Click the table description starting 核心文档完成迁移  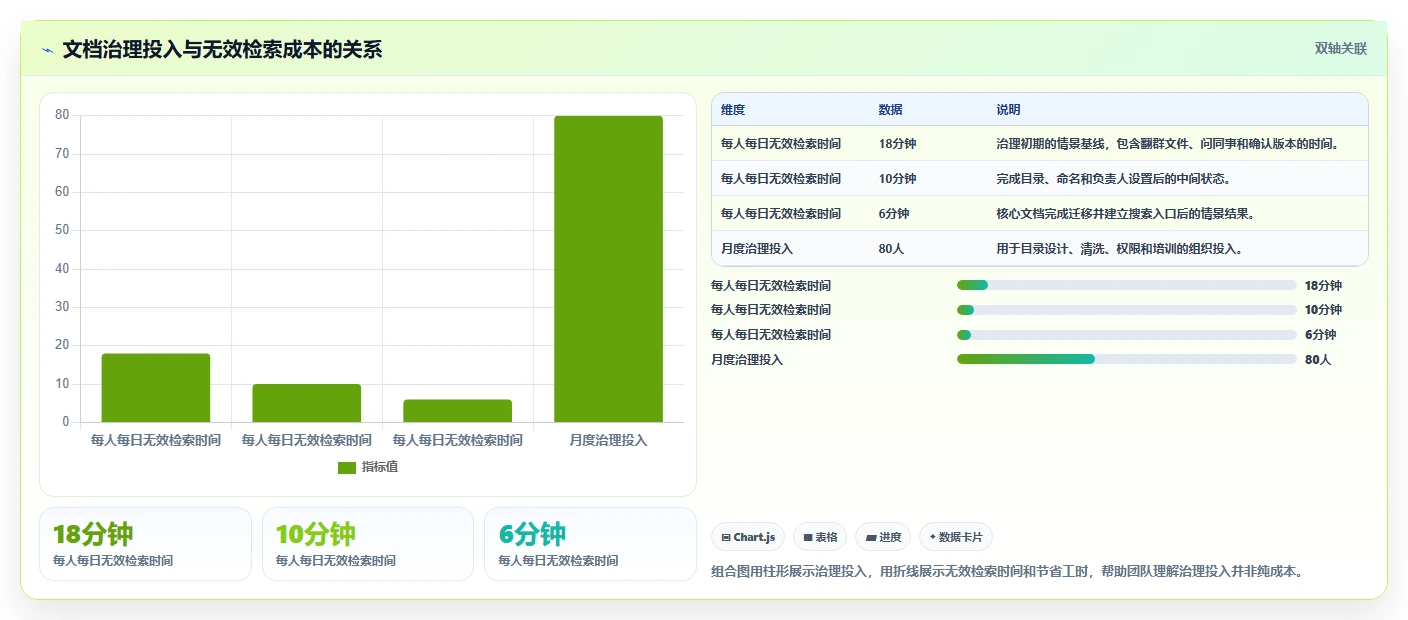pyautogui.click(x=1125, y=214)
